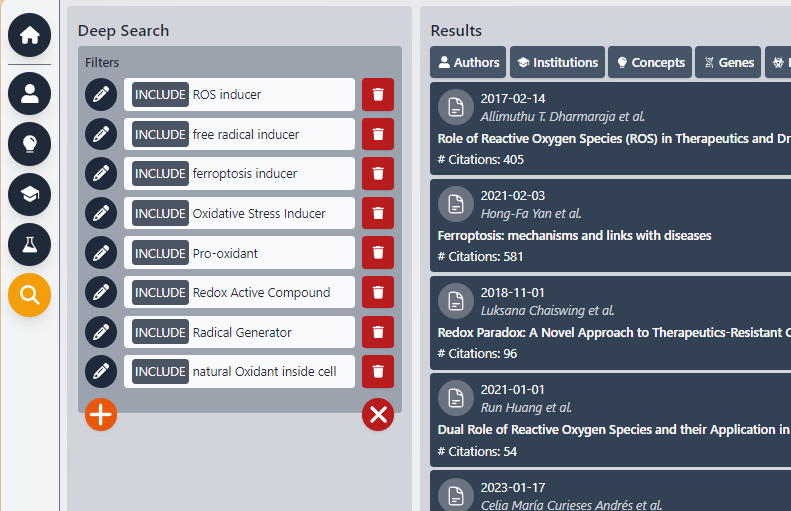The height and width of the screenshot is (511, 791).
Task: Toggle INCLUDE on ferroptosis inducer filter
Action: [x=160, y=174]
